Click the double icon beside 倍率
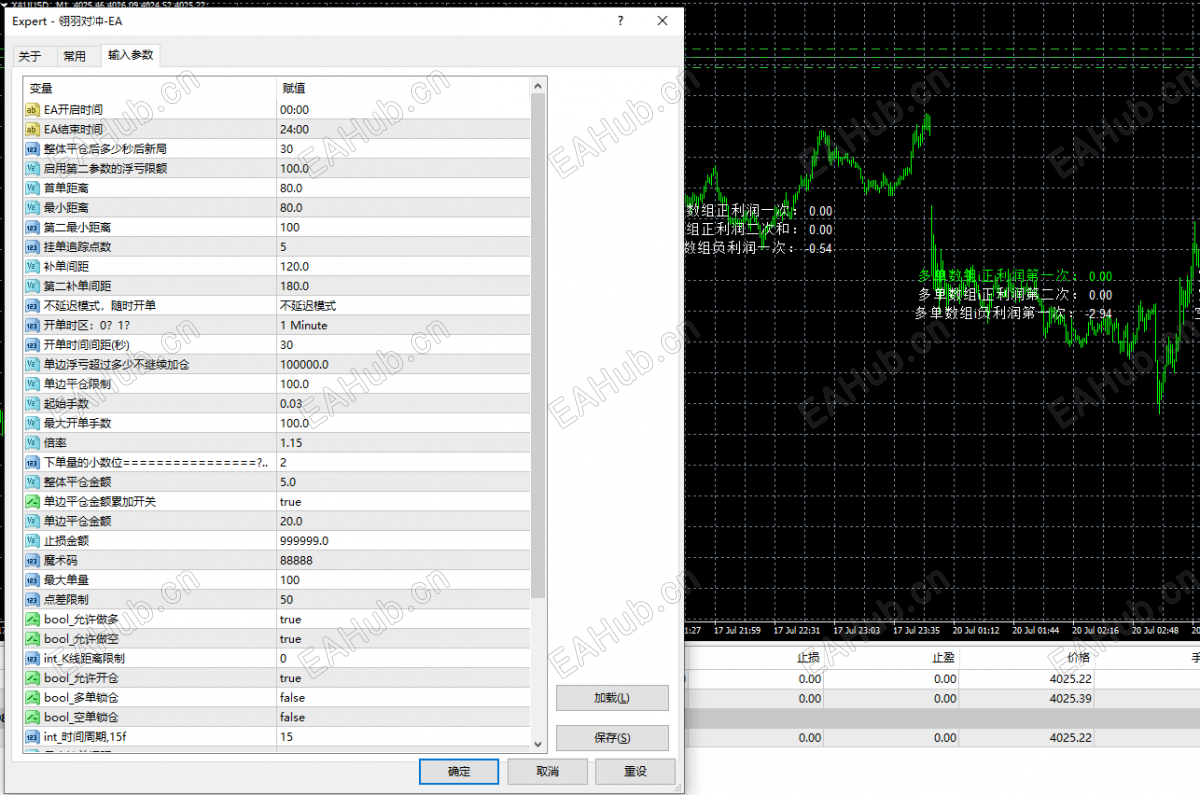1200x795 pixels. (x=32, y=443)
